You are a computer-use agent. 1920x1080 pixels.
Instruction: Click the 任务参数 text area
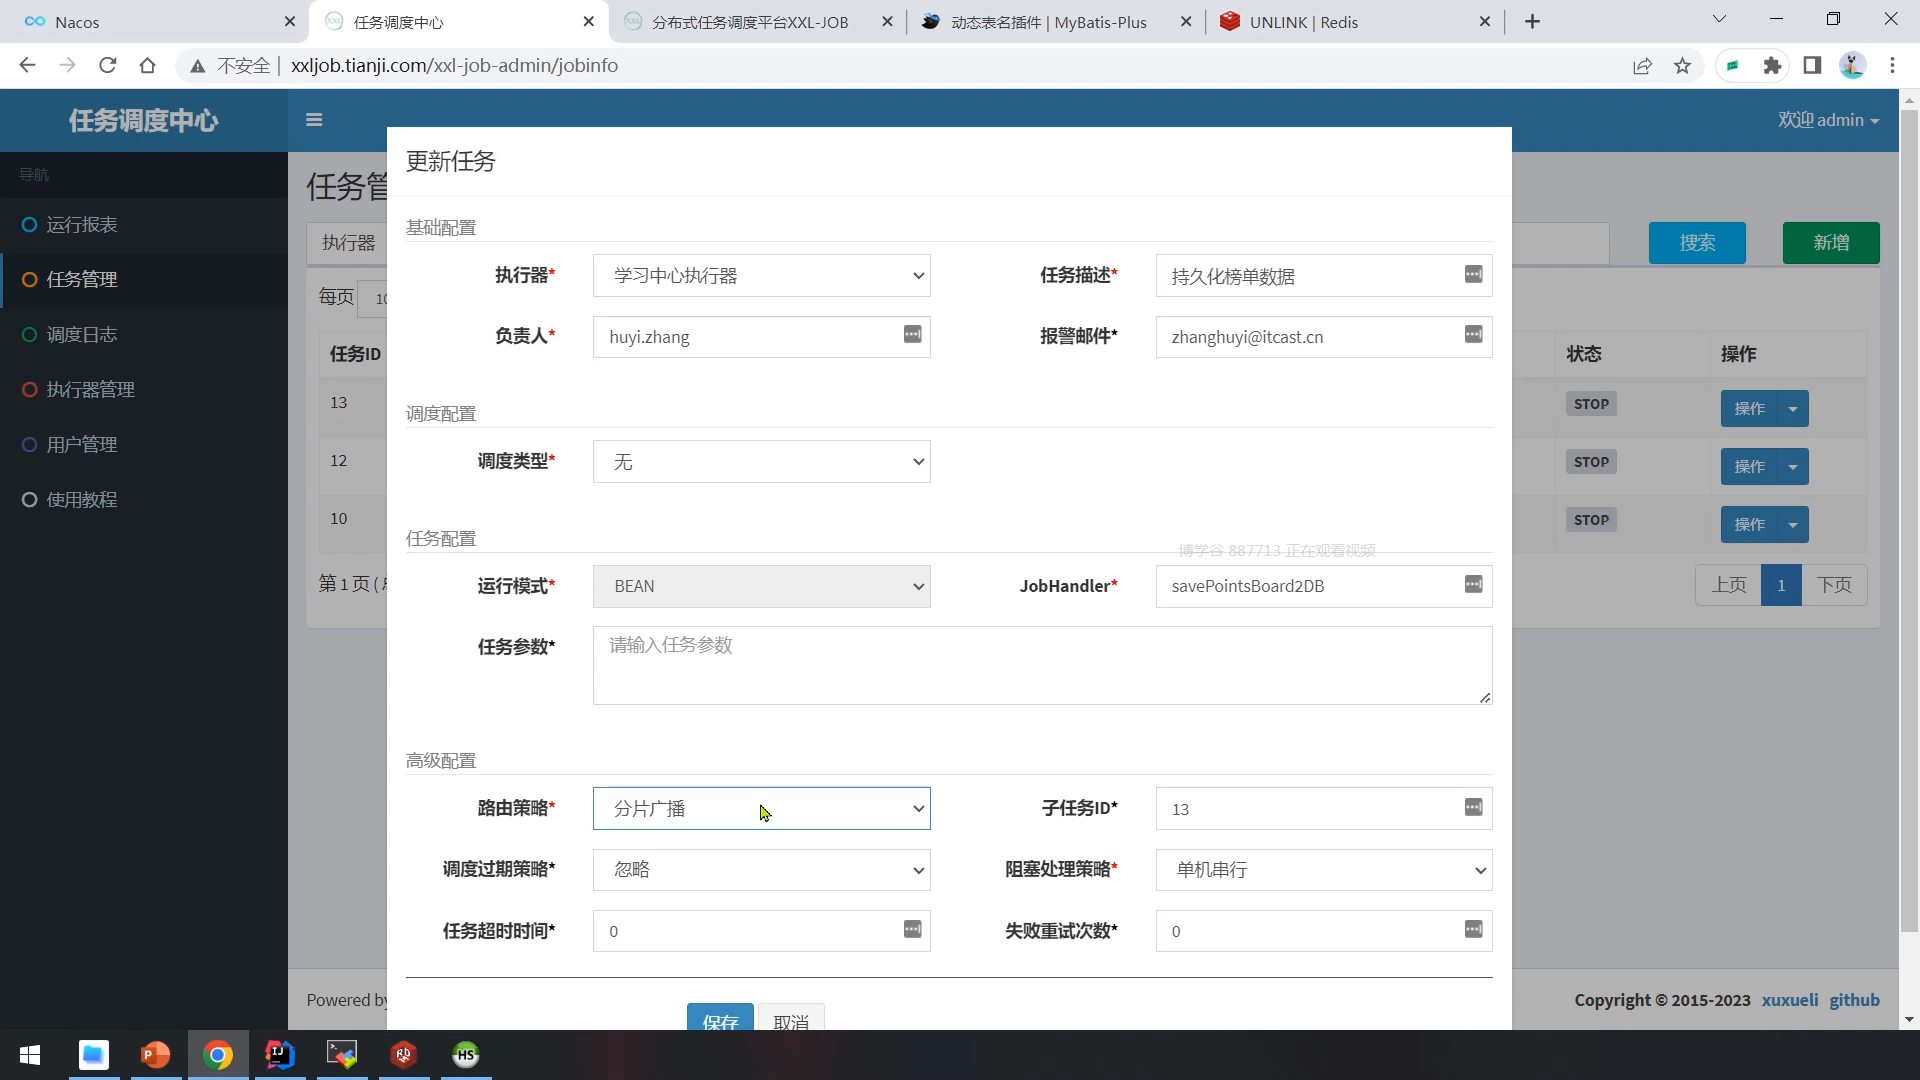click(x=1041, y=665)
